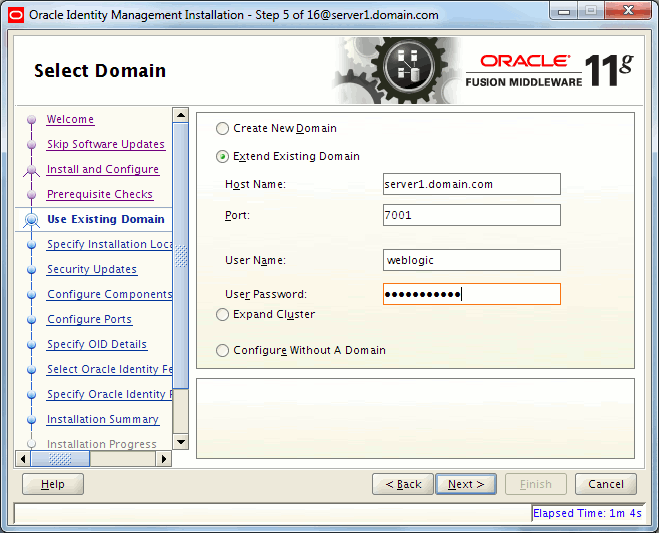Click the Installation Progress step text
This screenshot has height=533, width=659.
click(x=102, y=444)
